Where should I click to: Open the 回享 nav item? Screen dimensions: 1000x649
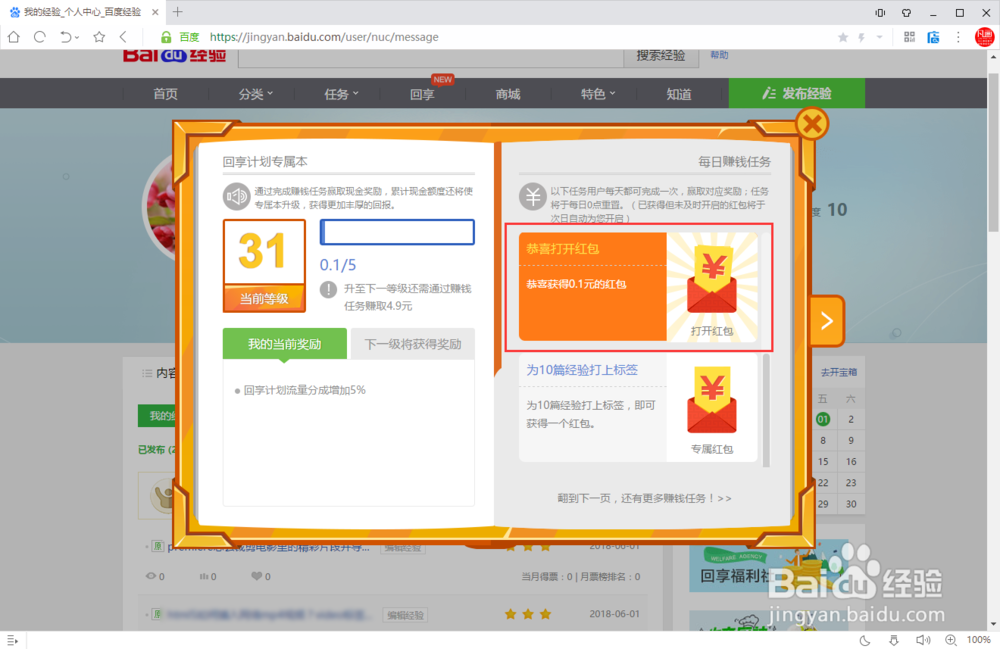pyautogui.click(x=422, y=94)
